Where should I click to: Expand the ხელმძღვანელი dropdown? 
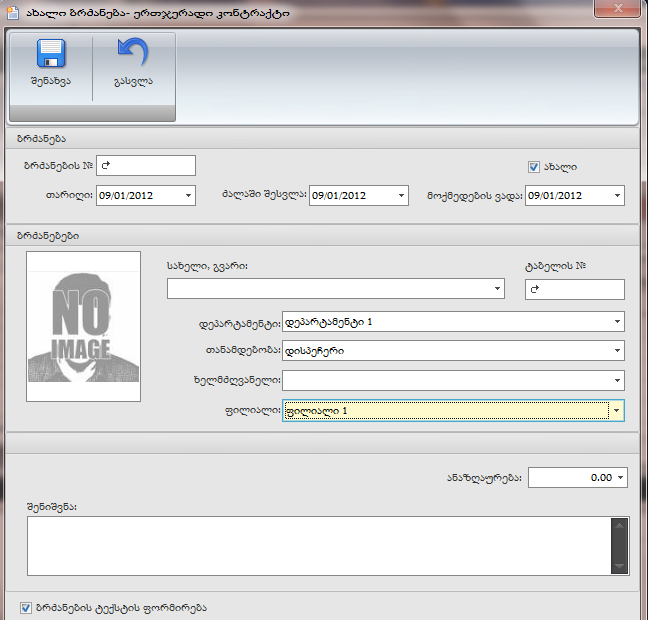tap(617, 380)
